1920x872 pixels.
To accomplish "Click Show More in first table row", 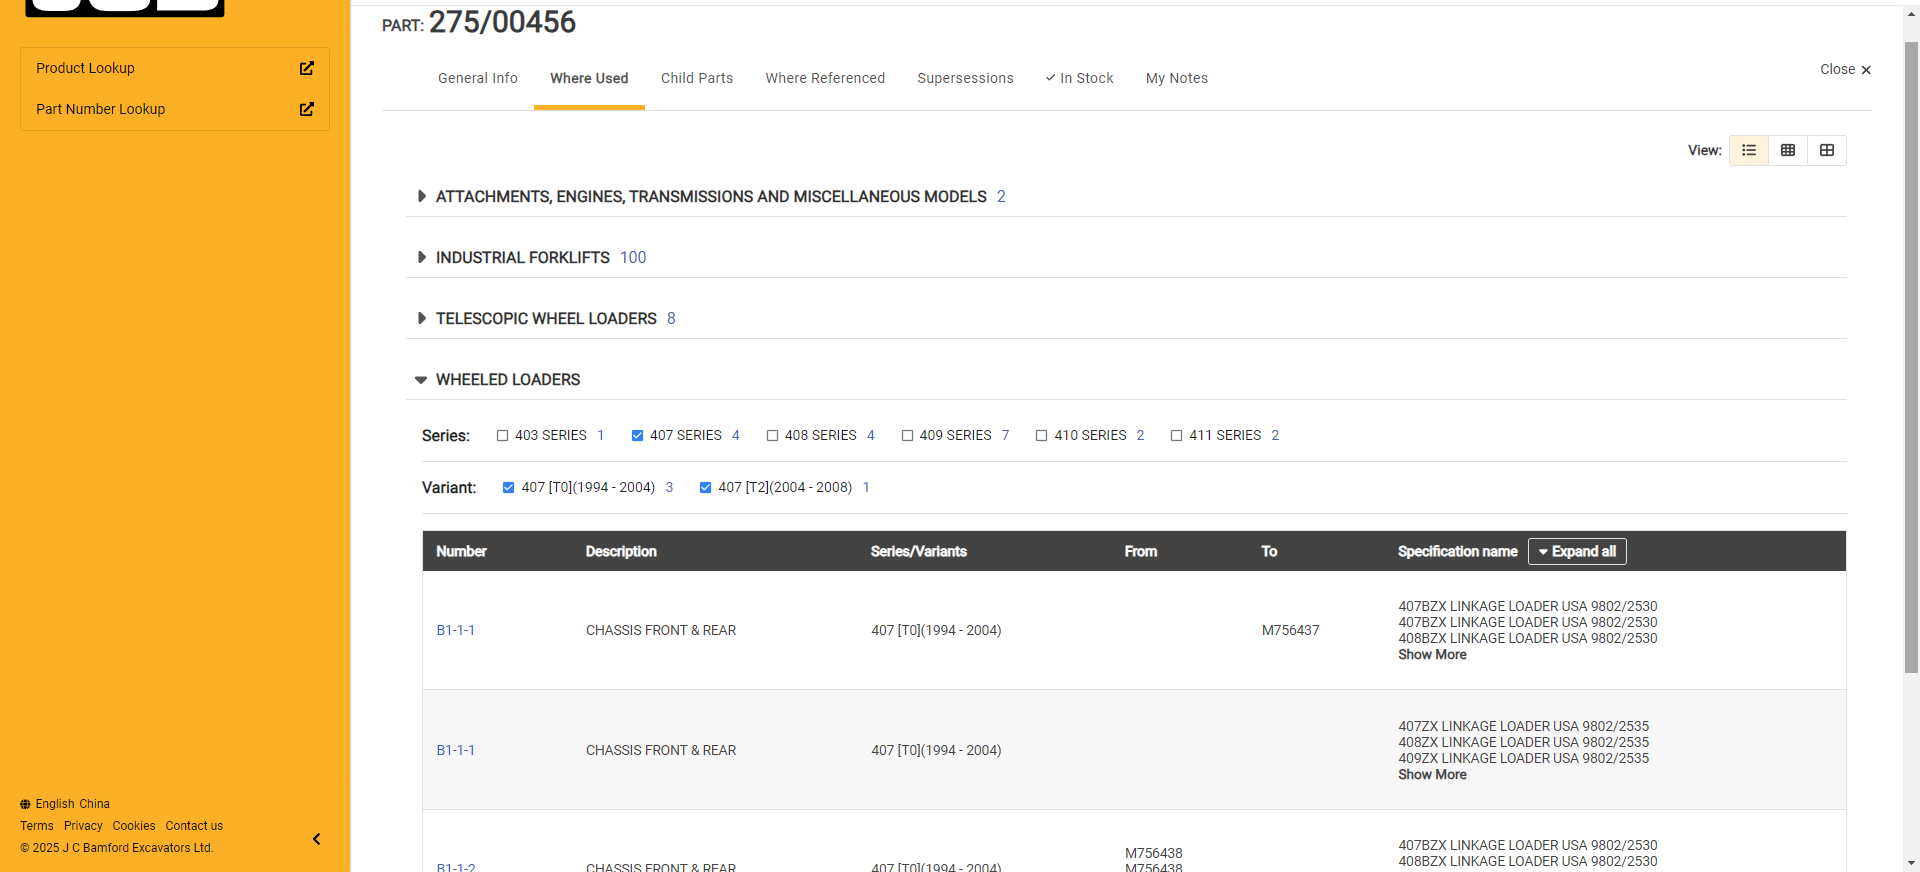I will [1432, 655].
